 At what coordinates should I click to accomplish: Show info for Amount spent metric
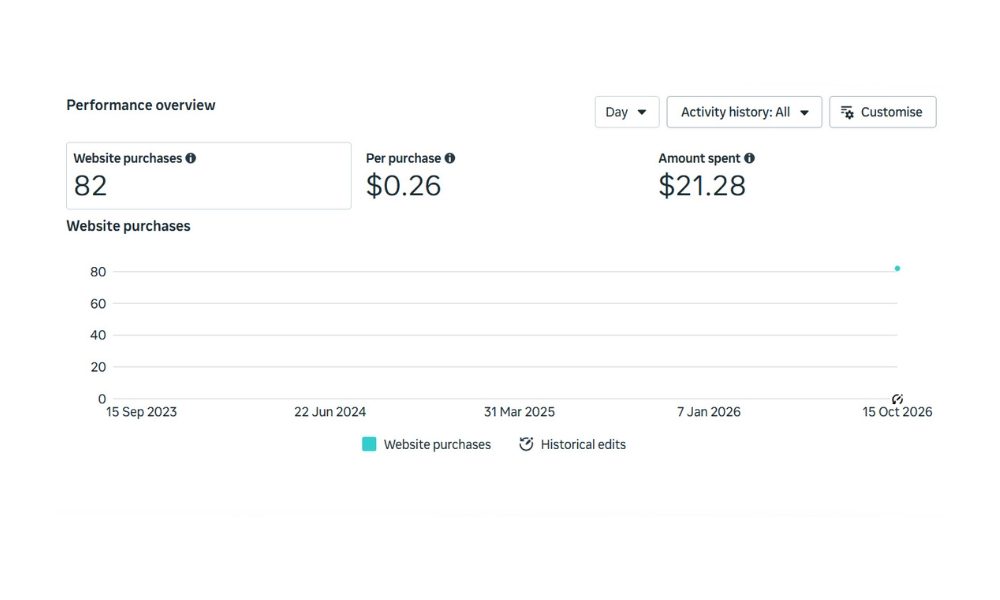coord(749,158)
